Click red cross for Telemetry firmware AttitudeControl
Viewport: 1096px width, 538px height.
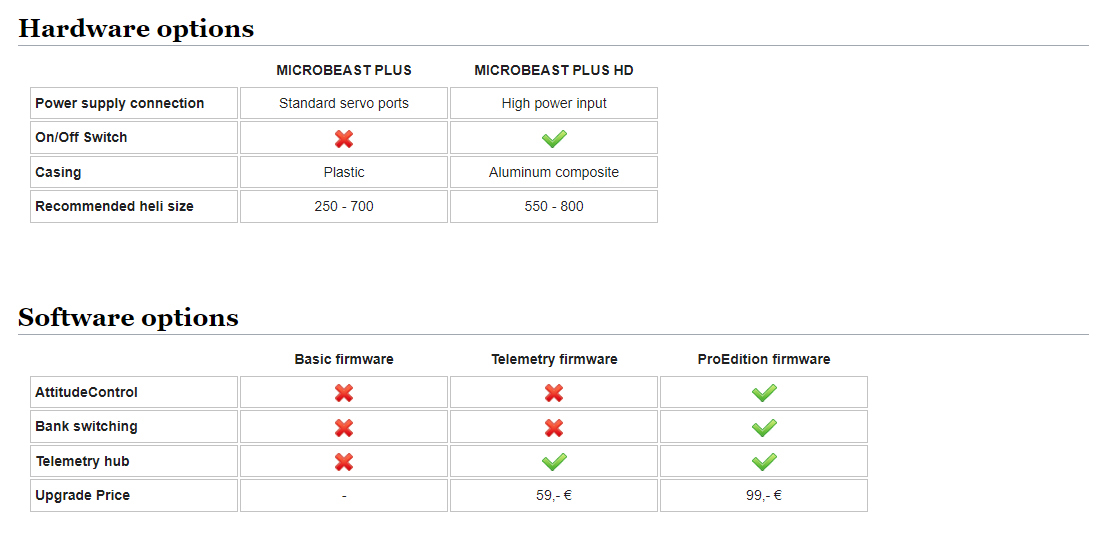(x=554, y=393)
